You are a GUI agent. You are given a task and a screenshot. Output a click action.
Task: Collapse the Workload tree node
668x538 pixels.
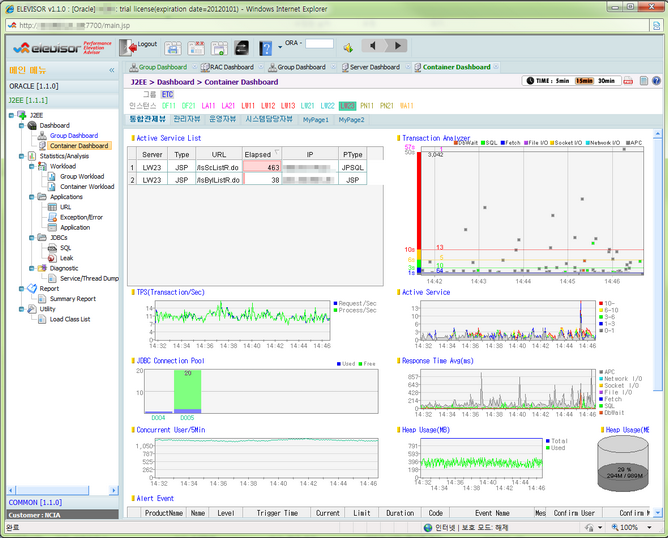[32, 167]
